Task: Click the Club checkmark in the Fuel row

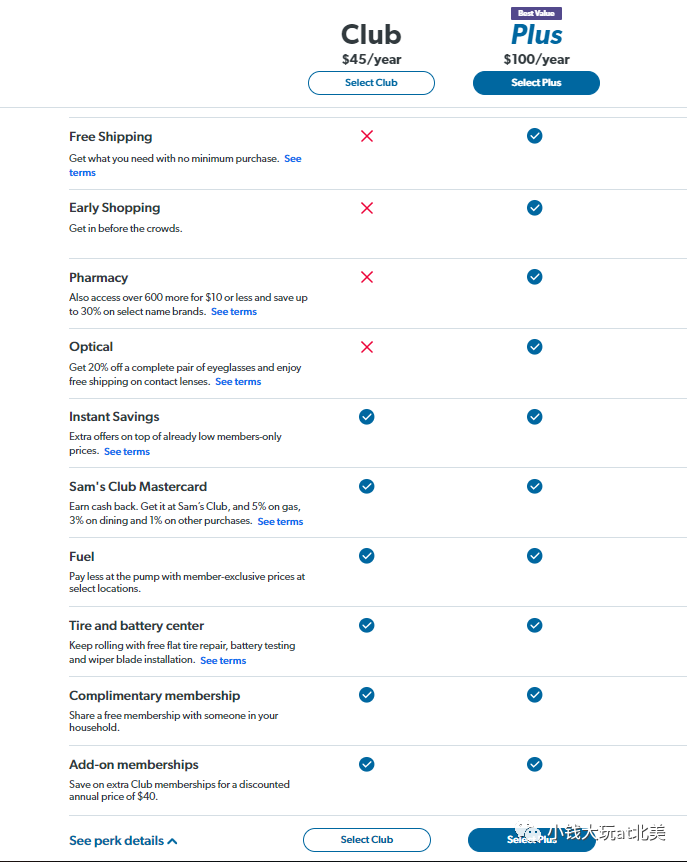Action: click(367, 556)
